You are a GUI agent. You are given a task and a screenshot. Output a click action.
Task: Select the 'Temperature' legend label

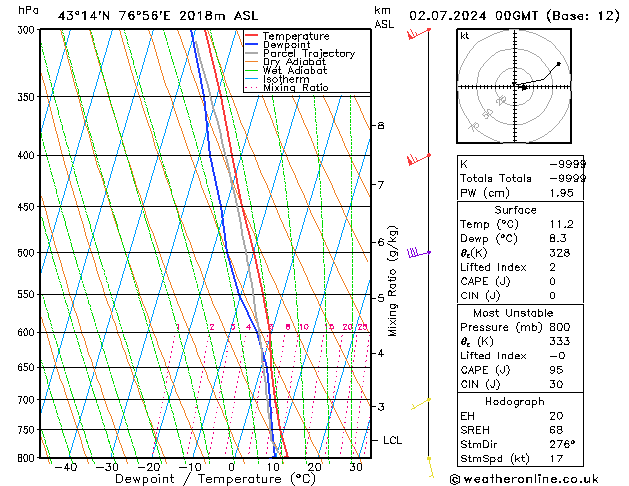point(296,36)
